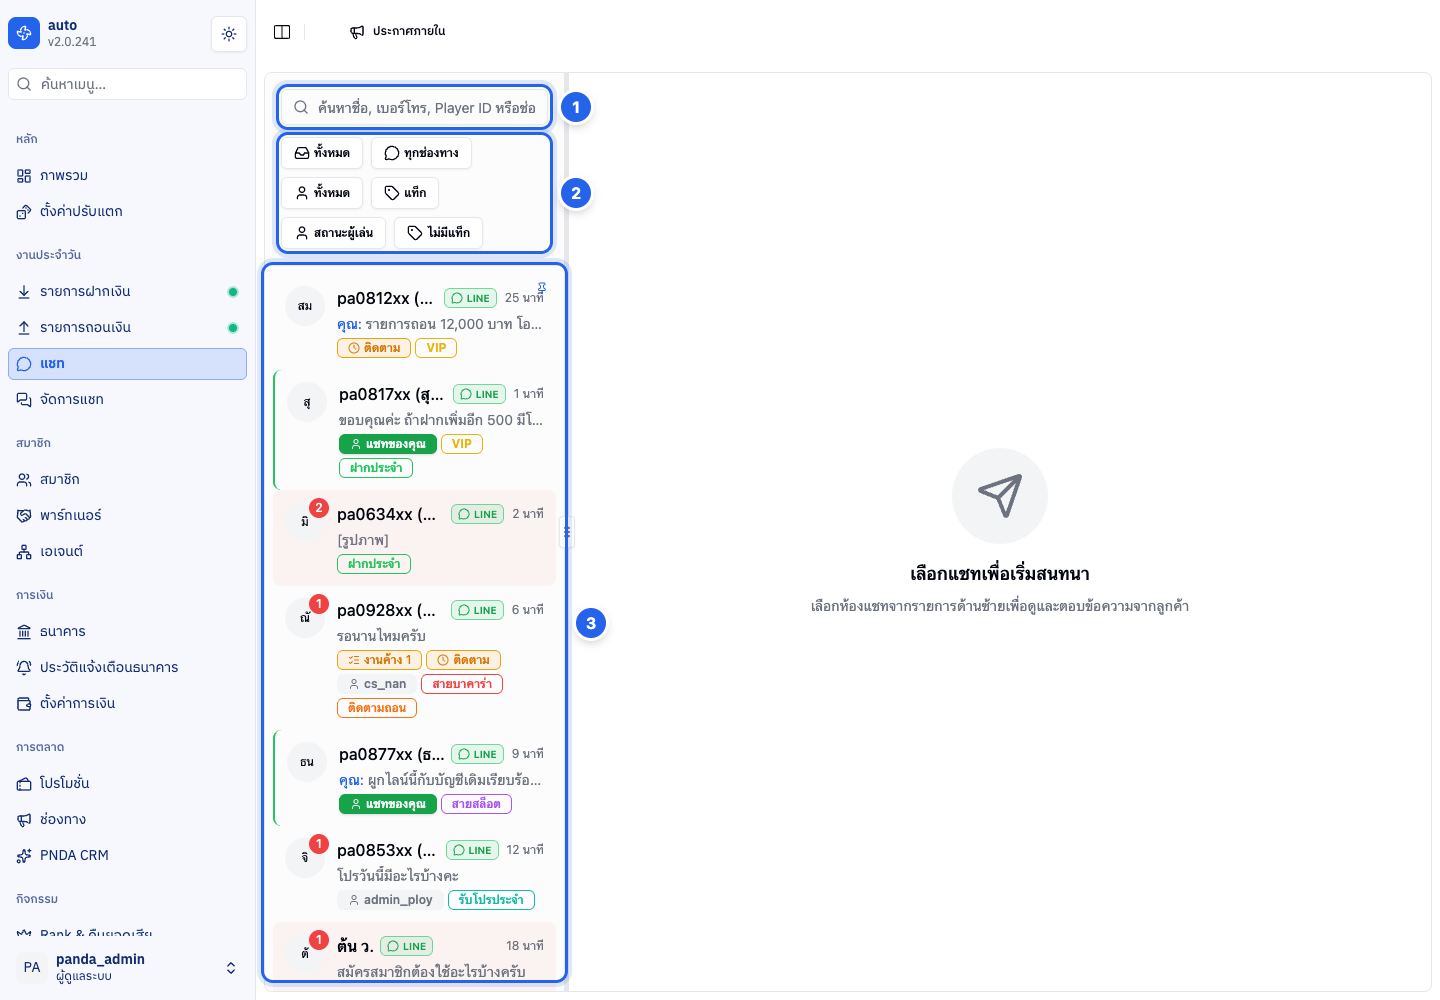Open the ทั้งหมด inbox filter dropdown

322,153
